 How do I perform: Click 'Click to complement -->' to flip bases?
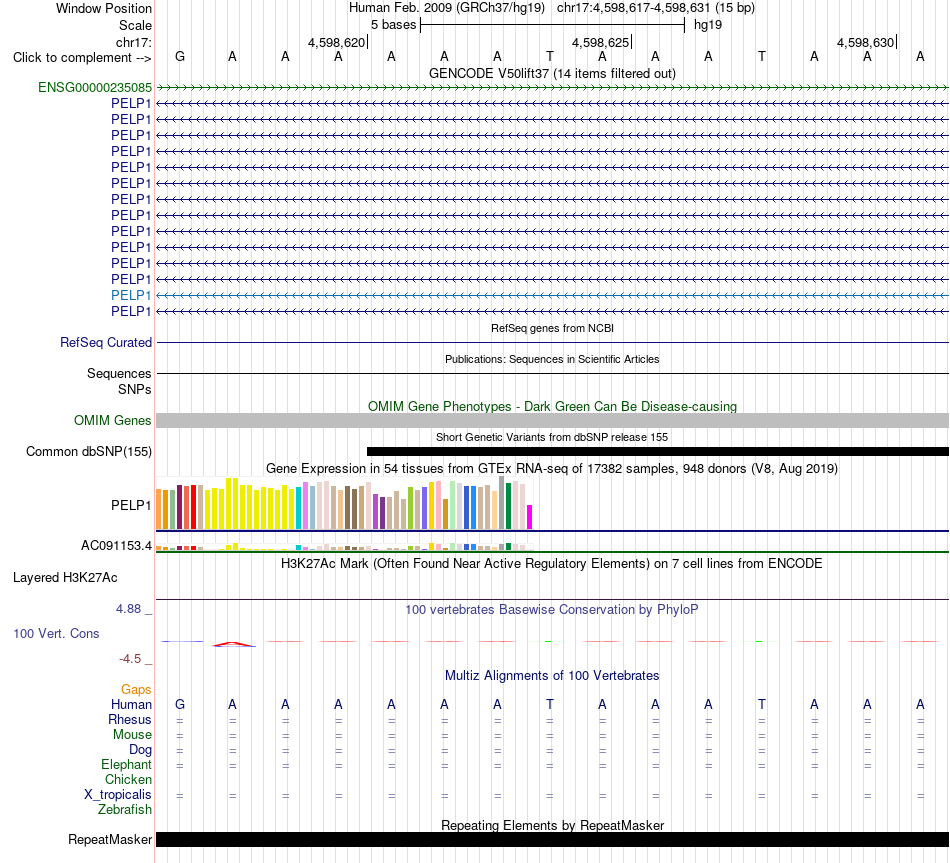[x=82, y=58]
